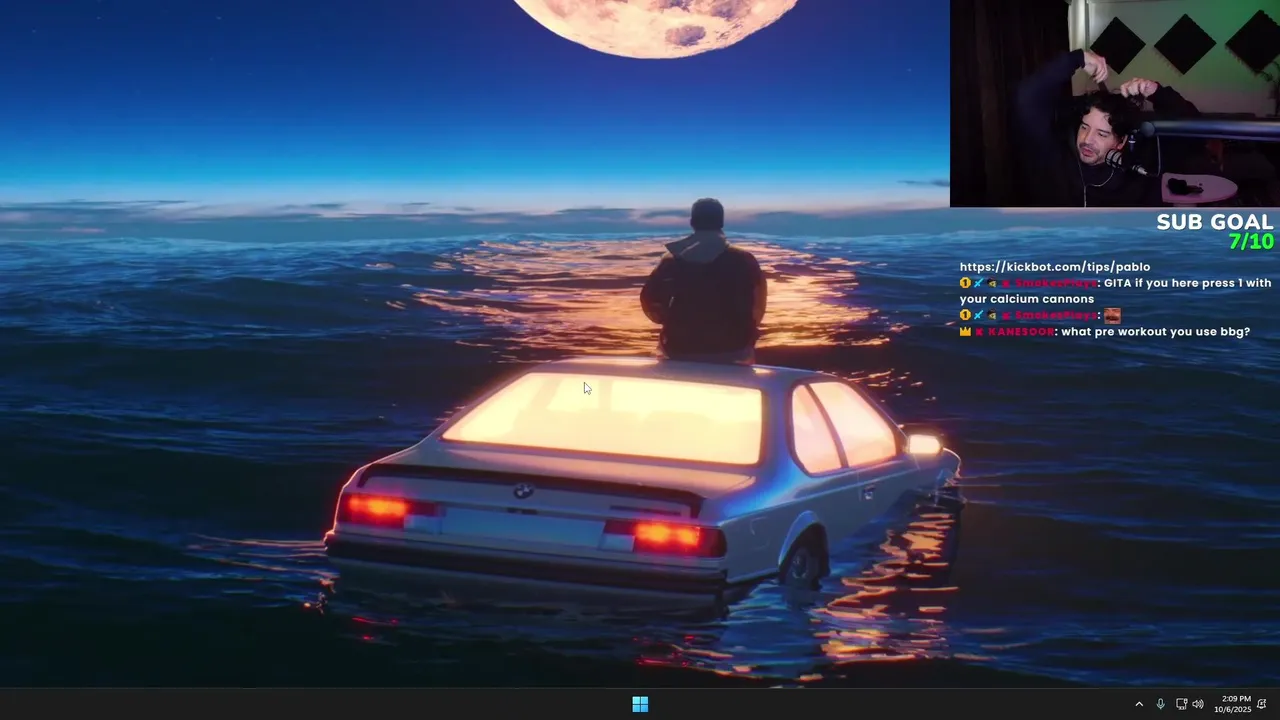Open the network connection tray icon
1280x720 pixels.
tap(1181, 704)
